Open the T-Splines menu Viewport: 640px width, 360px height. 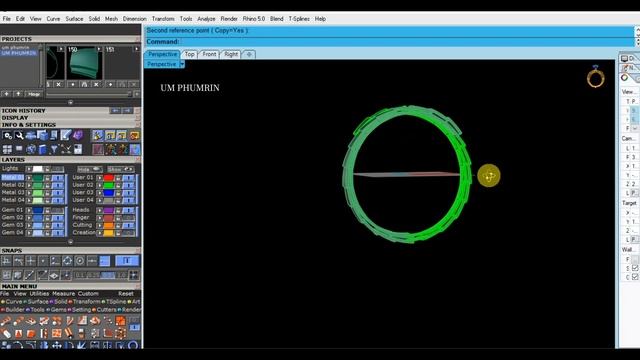299,19
